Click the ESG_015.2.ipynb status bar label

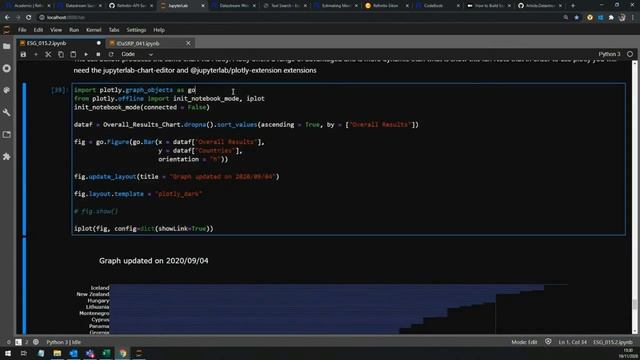[613, 342]
